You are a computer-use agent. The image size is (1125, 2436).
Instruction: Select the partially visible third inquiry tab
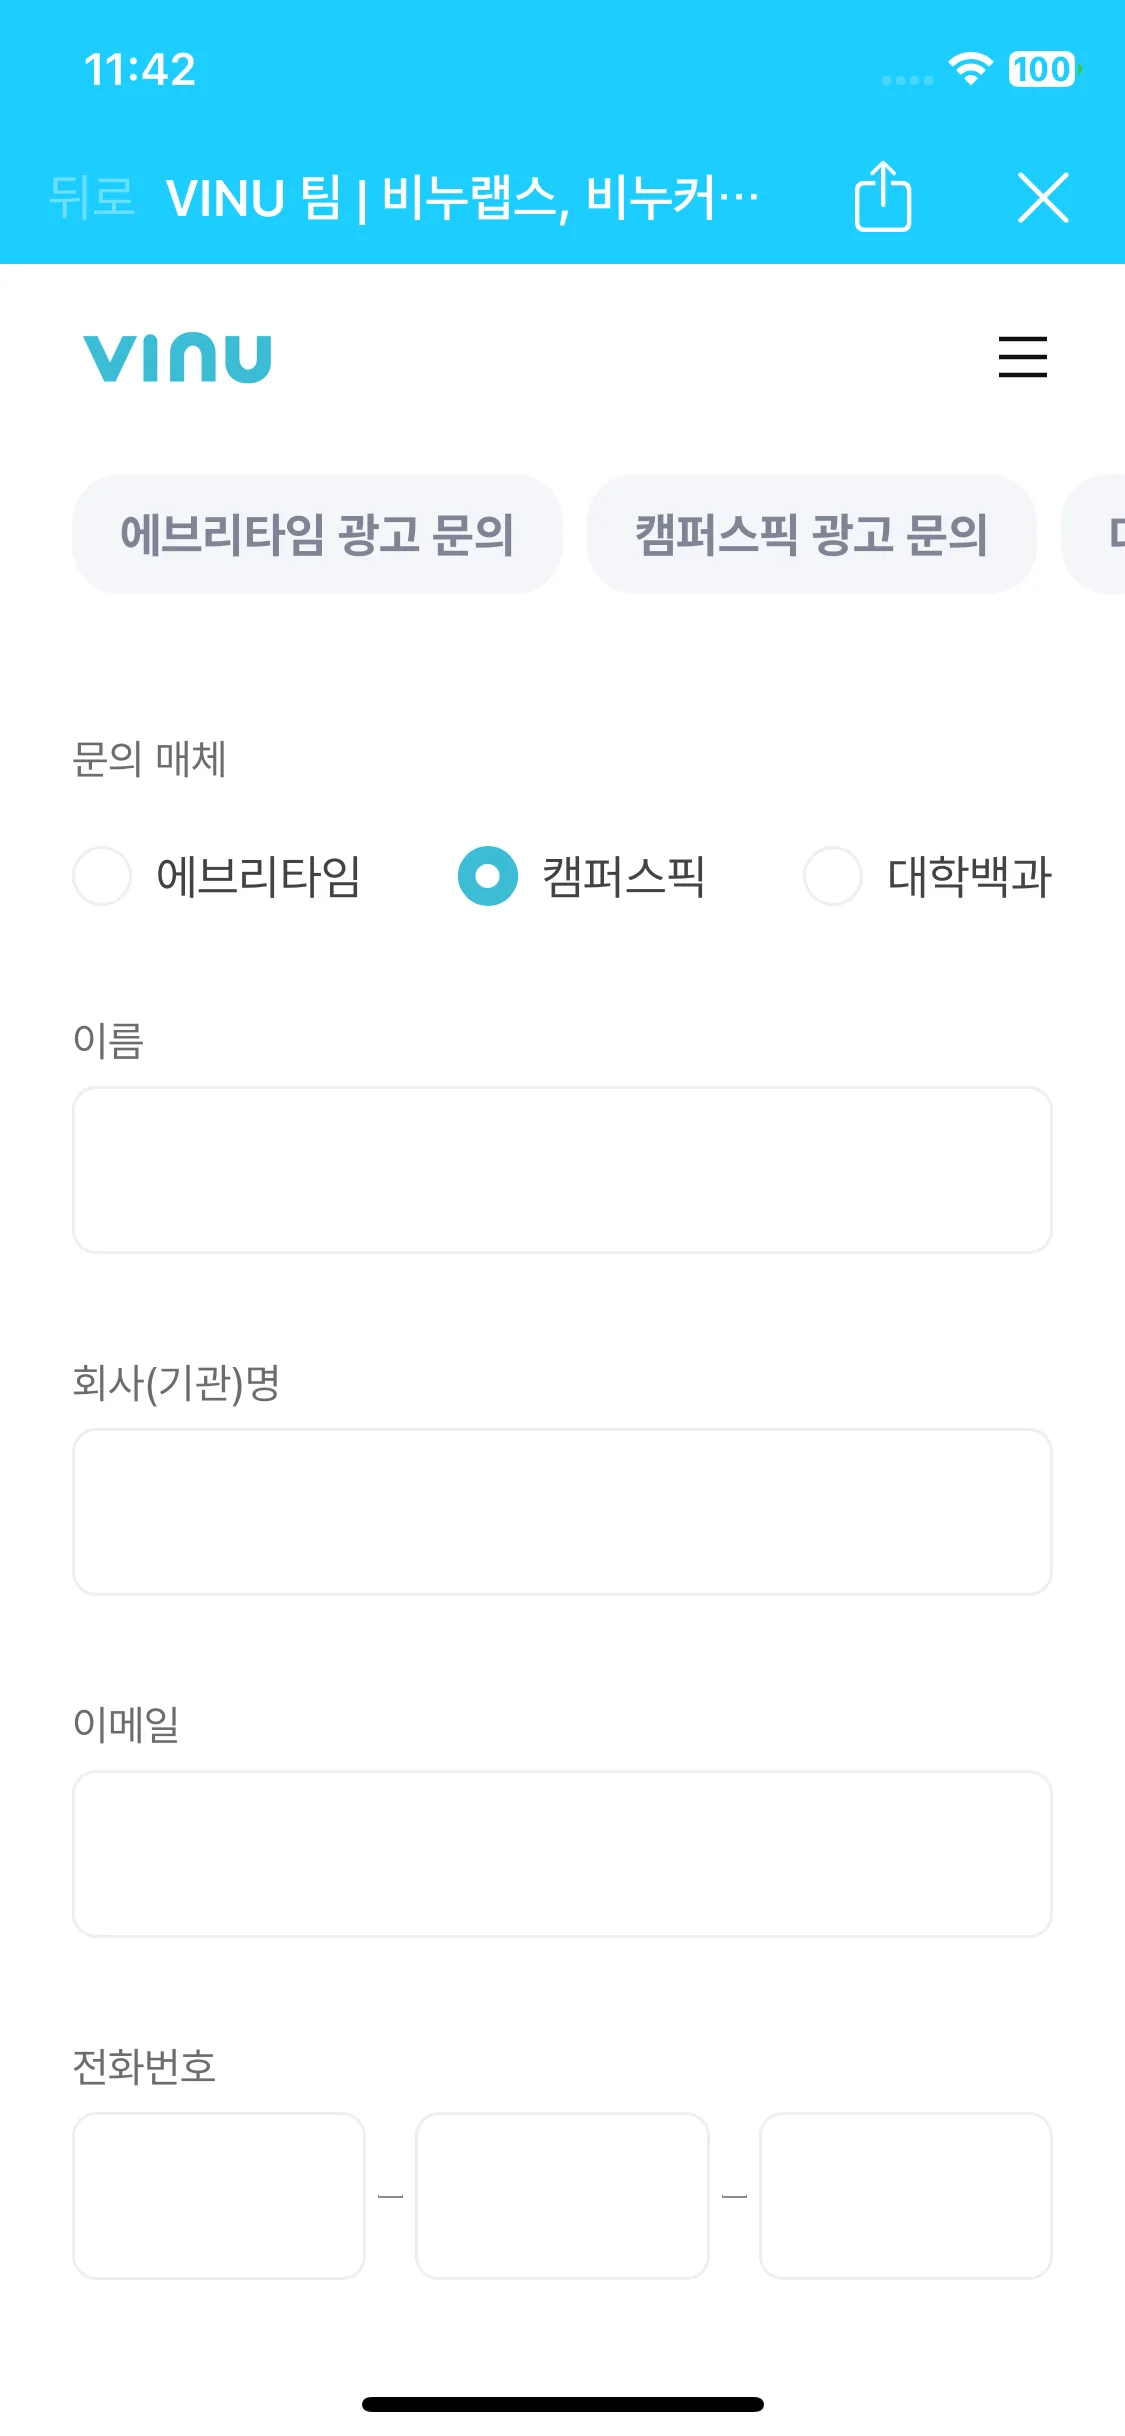[1093, 534]
